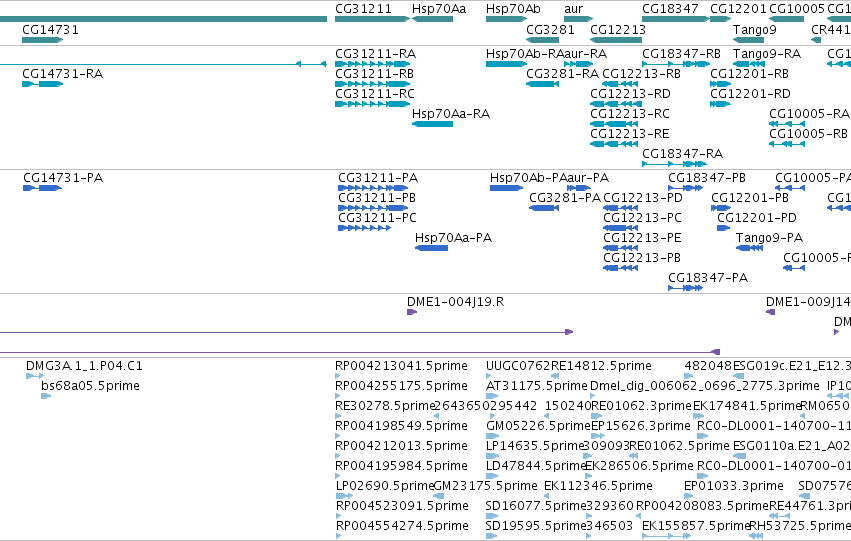Select transcript CG14731-RA
The image size is (851, 541).
[x=42, y=84]
